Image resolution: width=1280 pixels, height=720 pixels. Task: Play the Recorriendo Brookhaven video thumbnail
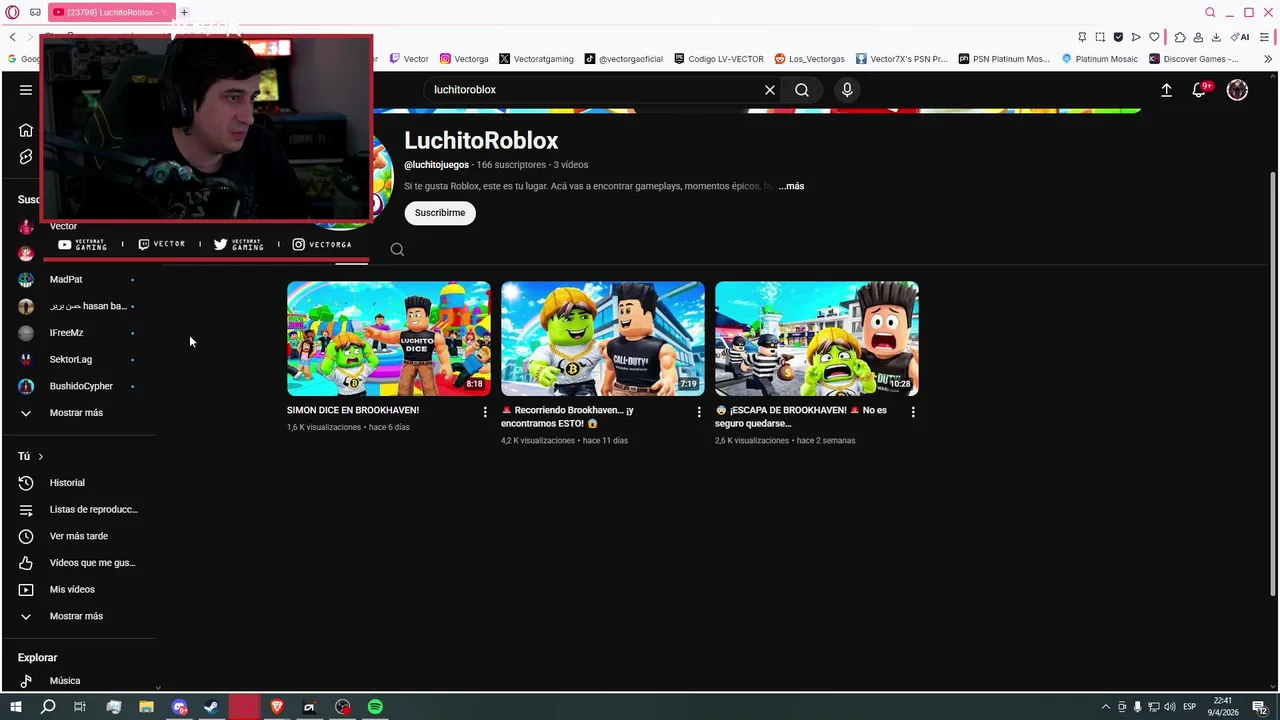click(x=603, y=338)
